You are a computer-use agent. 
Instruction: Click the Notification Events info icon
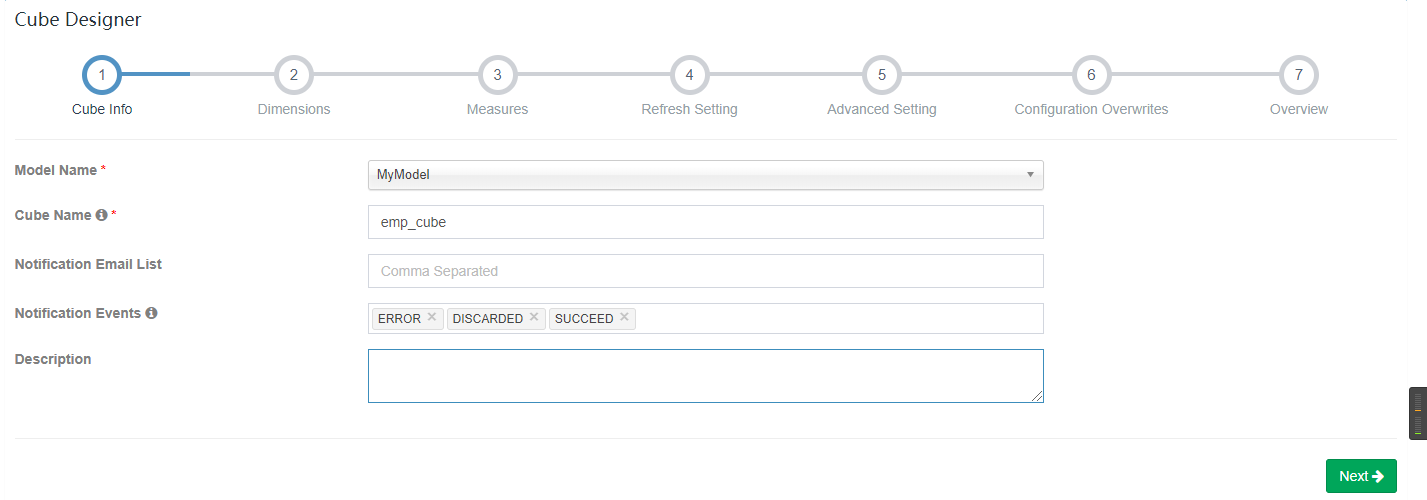(x=151, y=313)
